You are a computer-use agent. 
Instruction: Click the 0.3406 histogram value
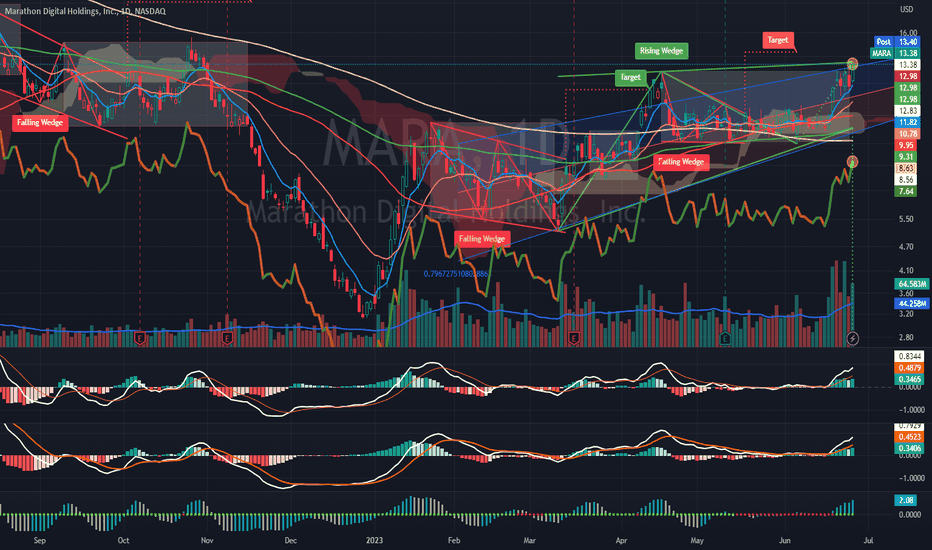click(909, 448)
